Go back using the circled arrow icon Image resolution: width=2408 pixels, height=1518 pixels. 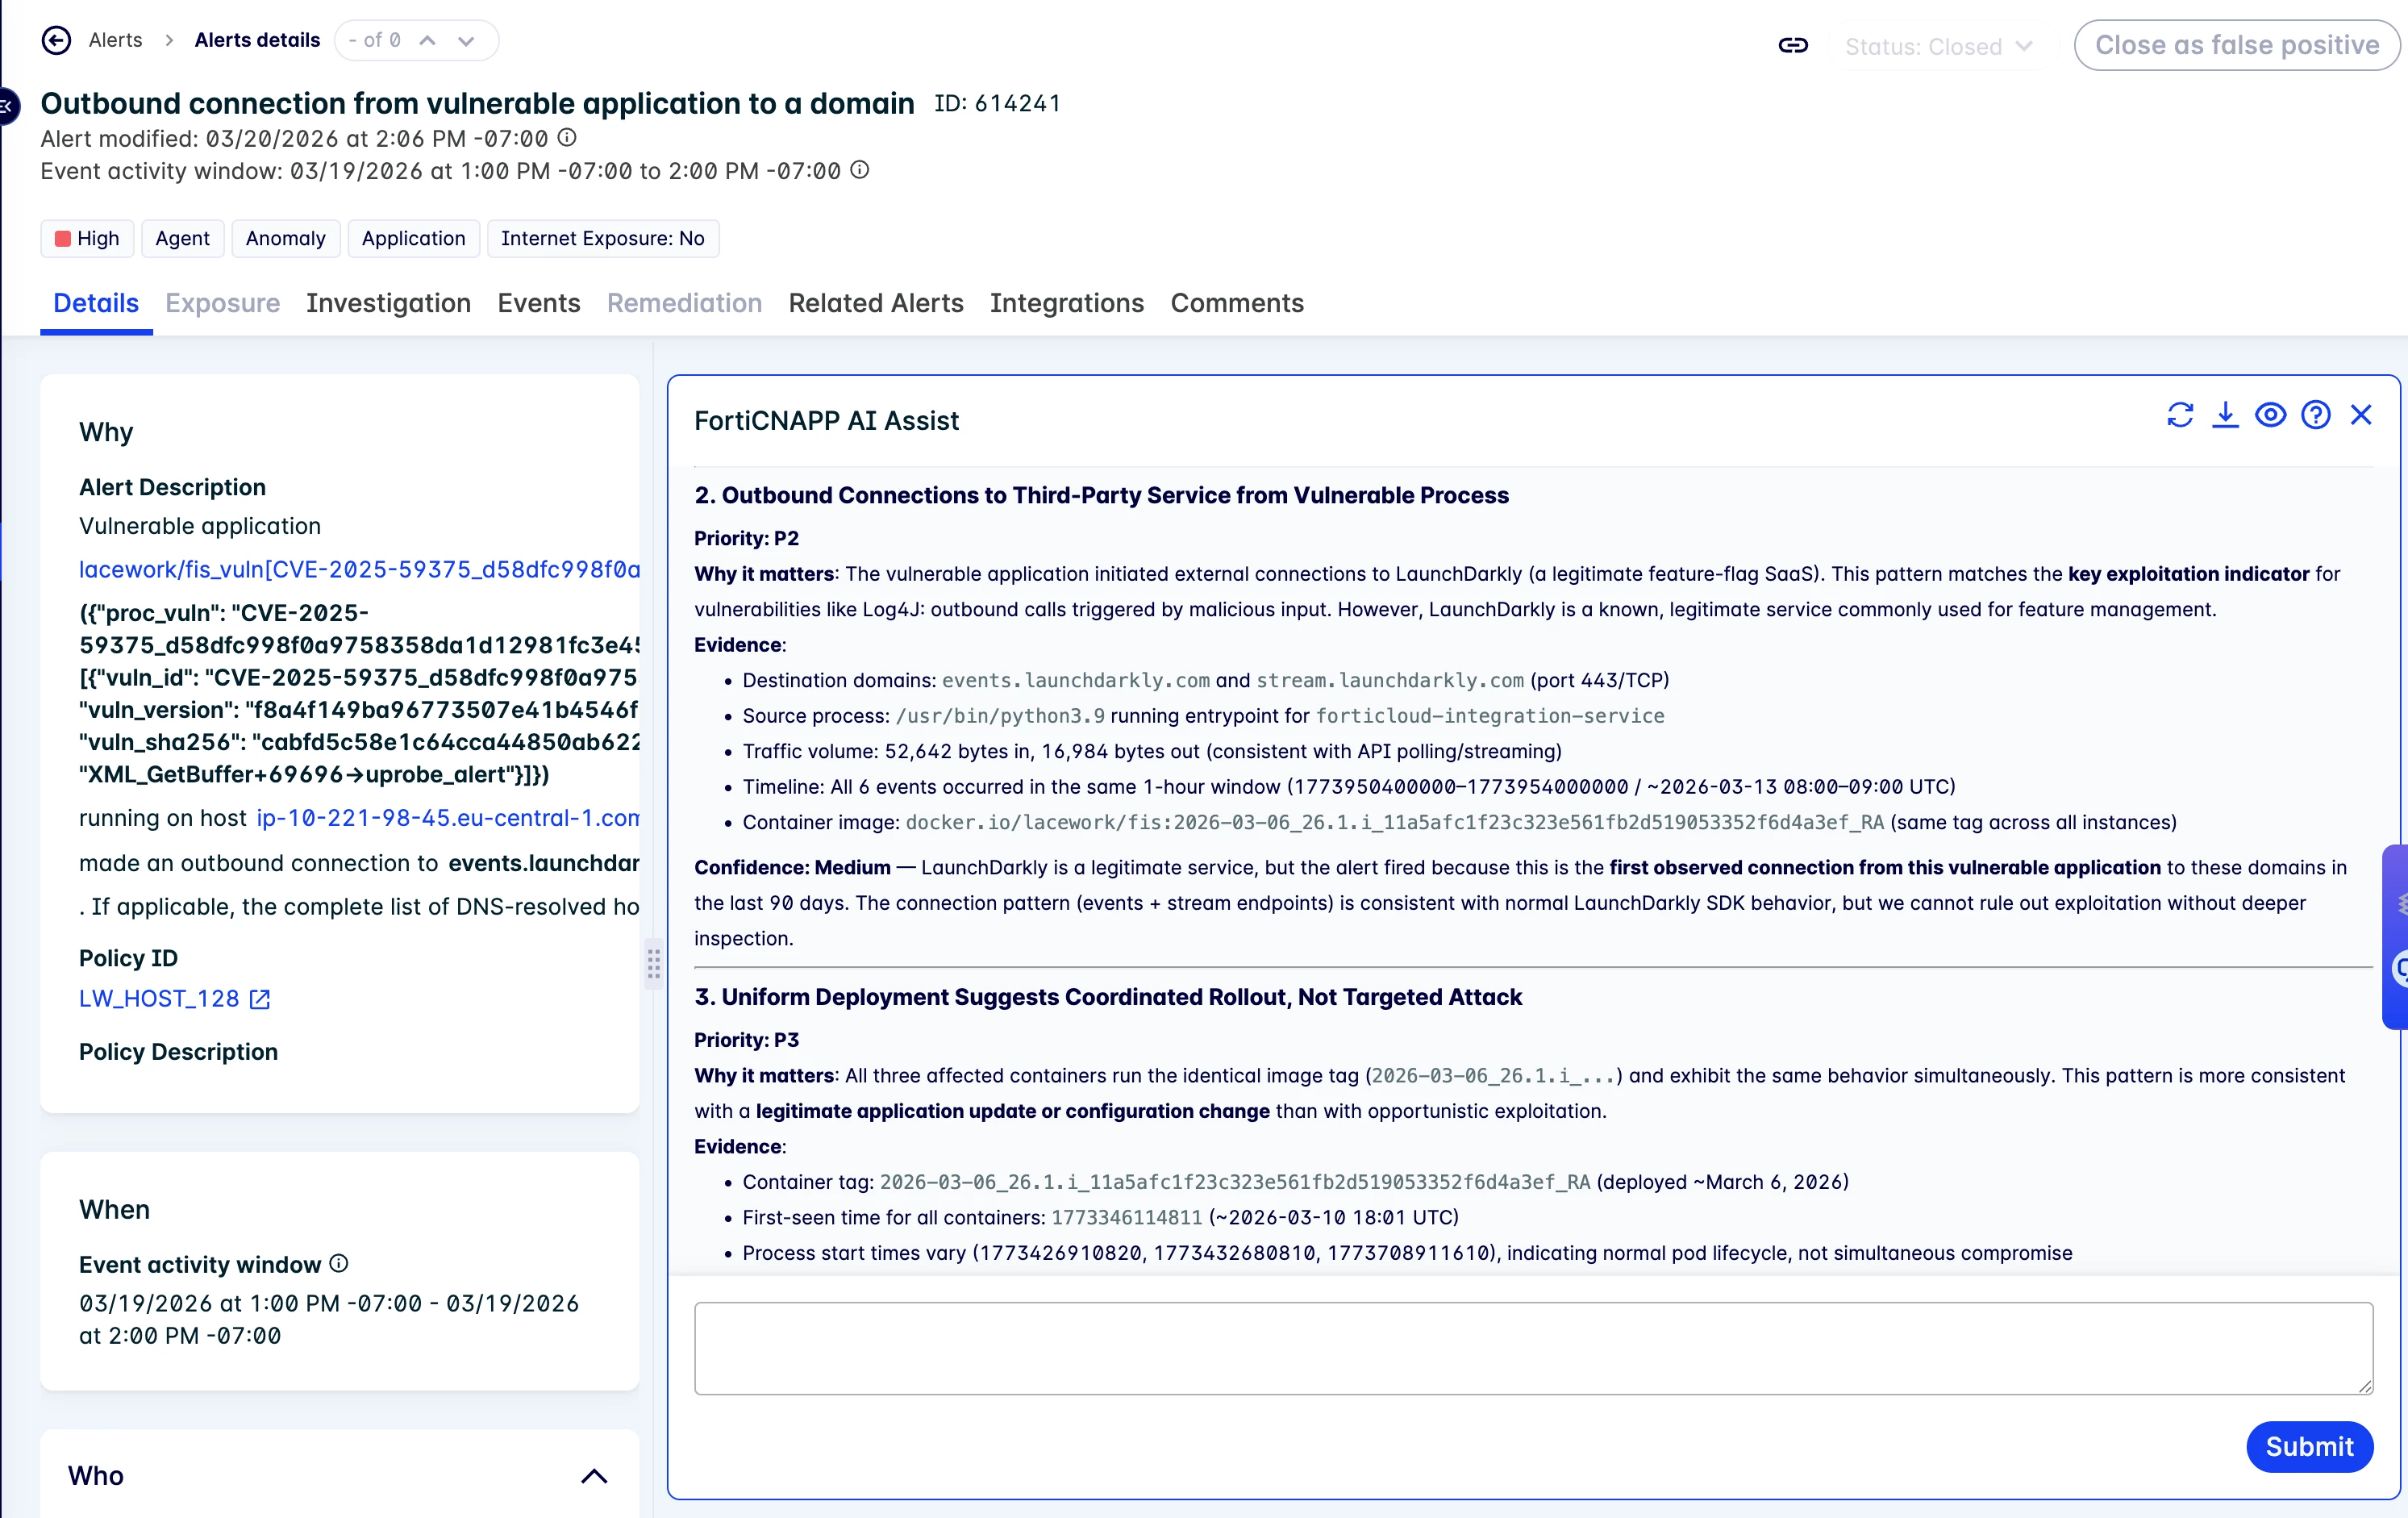coord(56,40)
